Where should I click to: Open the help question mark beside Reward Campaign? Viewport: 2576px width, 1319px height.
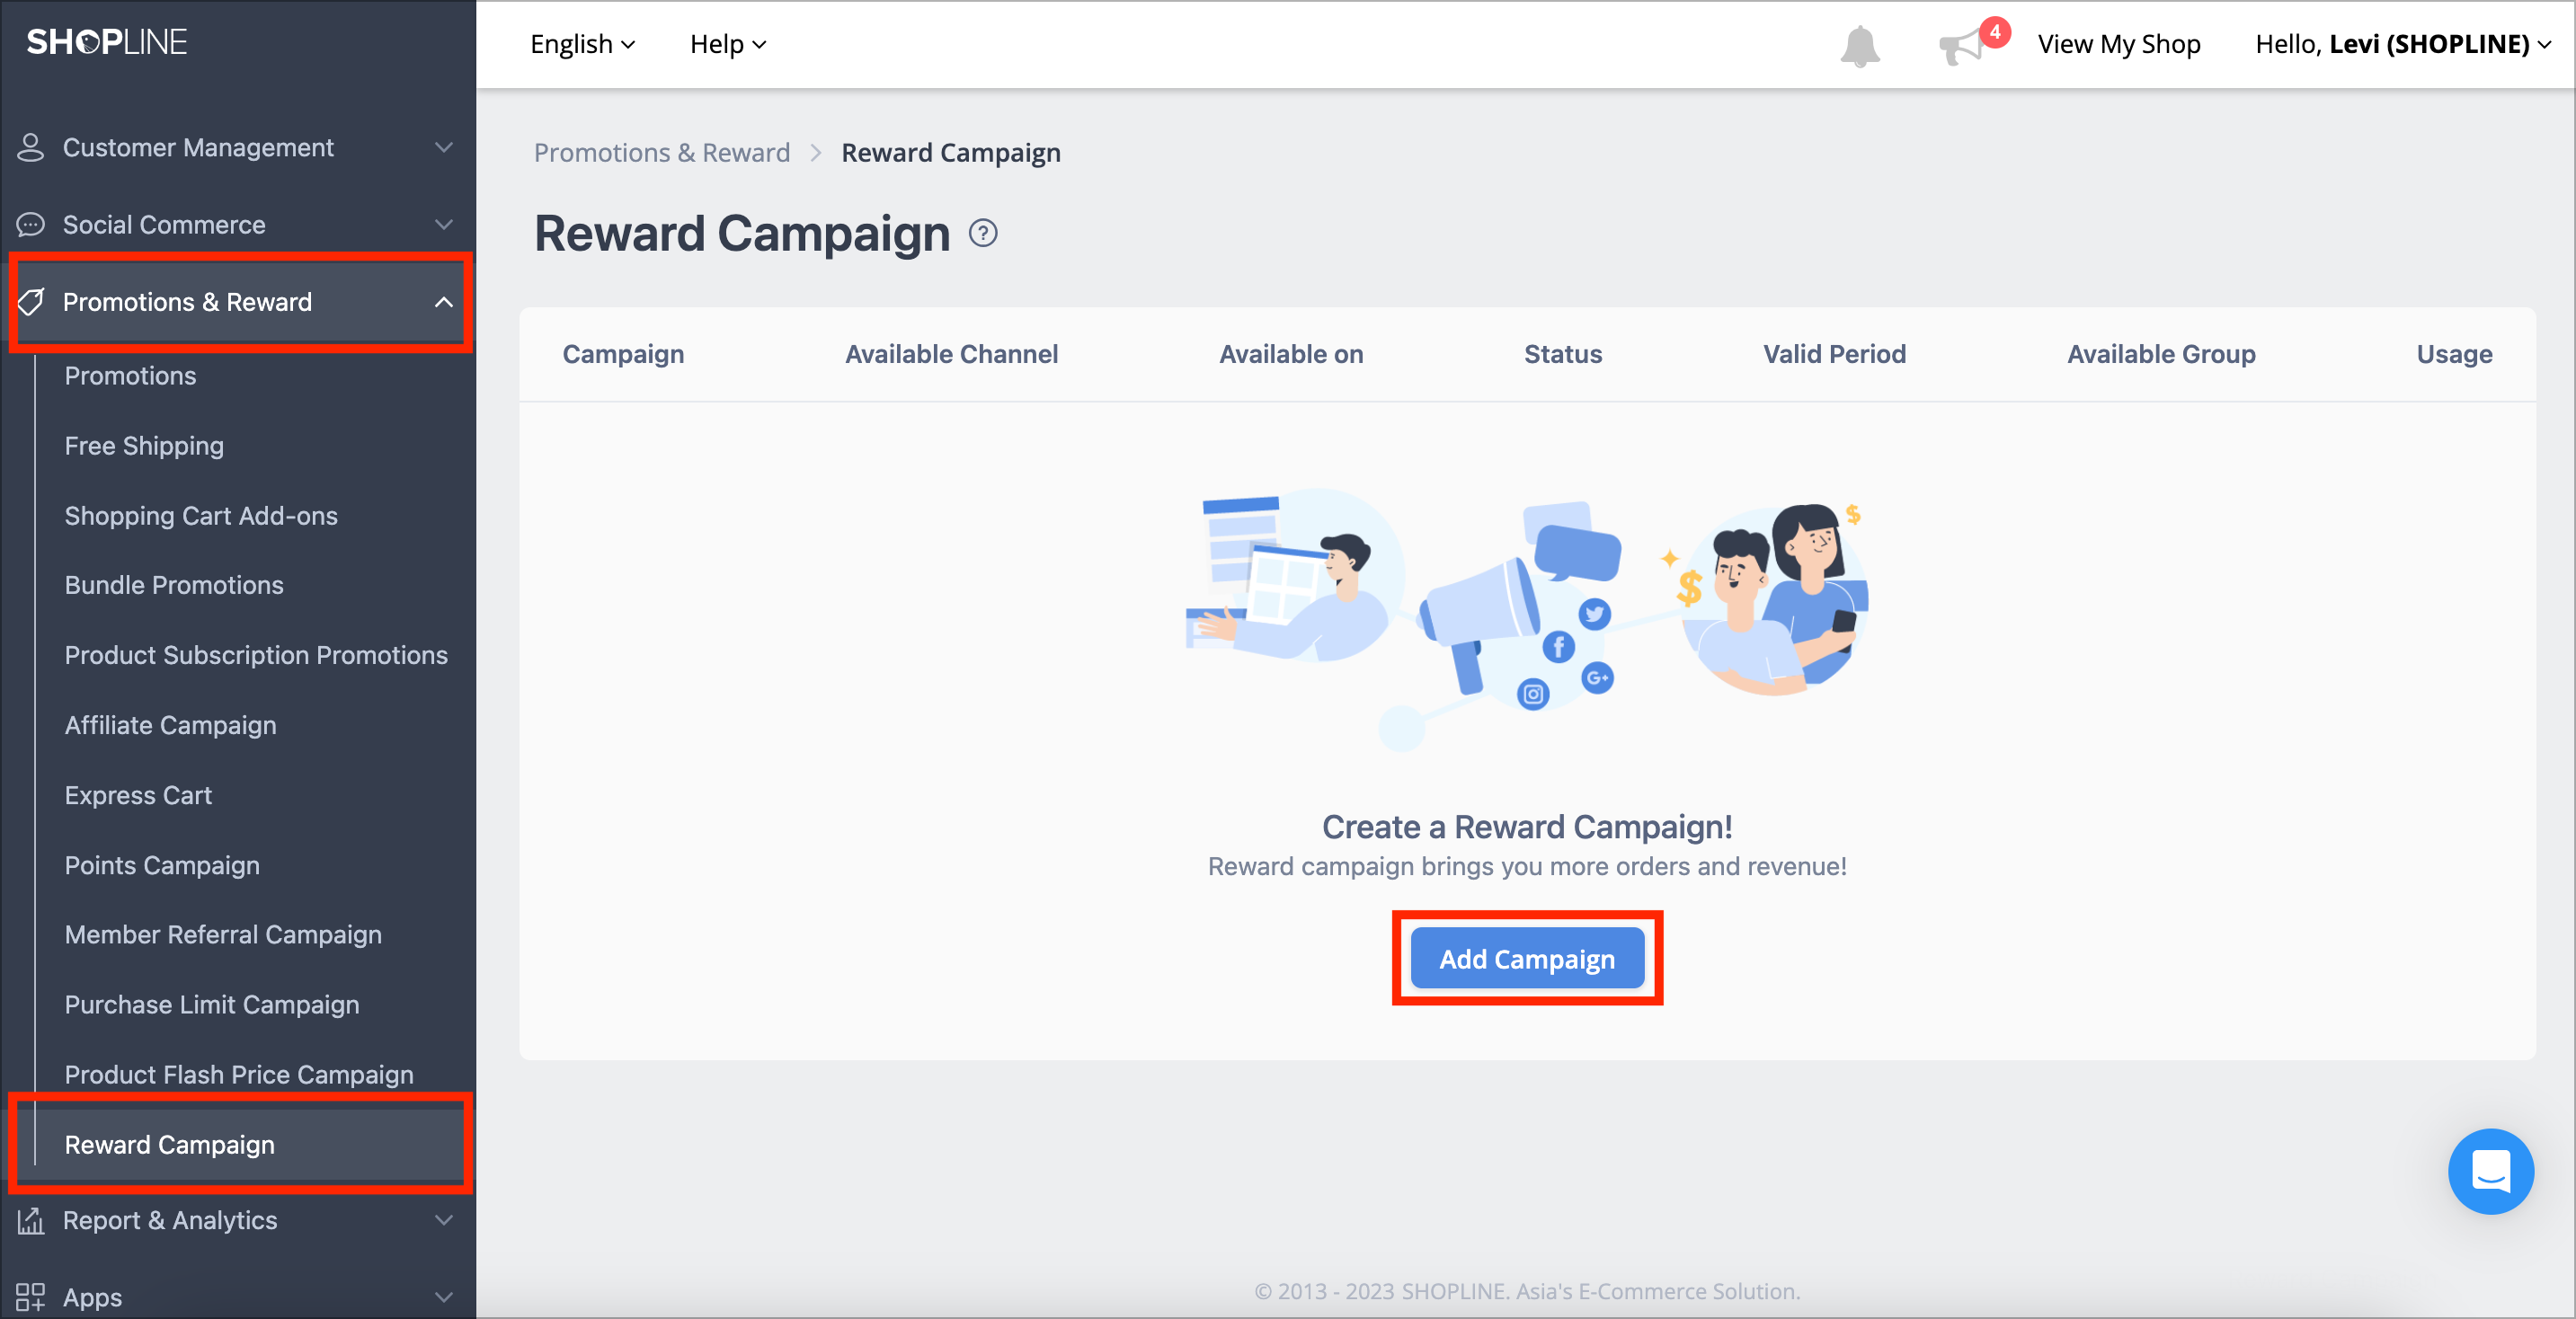click(x=983, y=233)
